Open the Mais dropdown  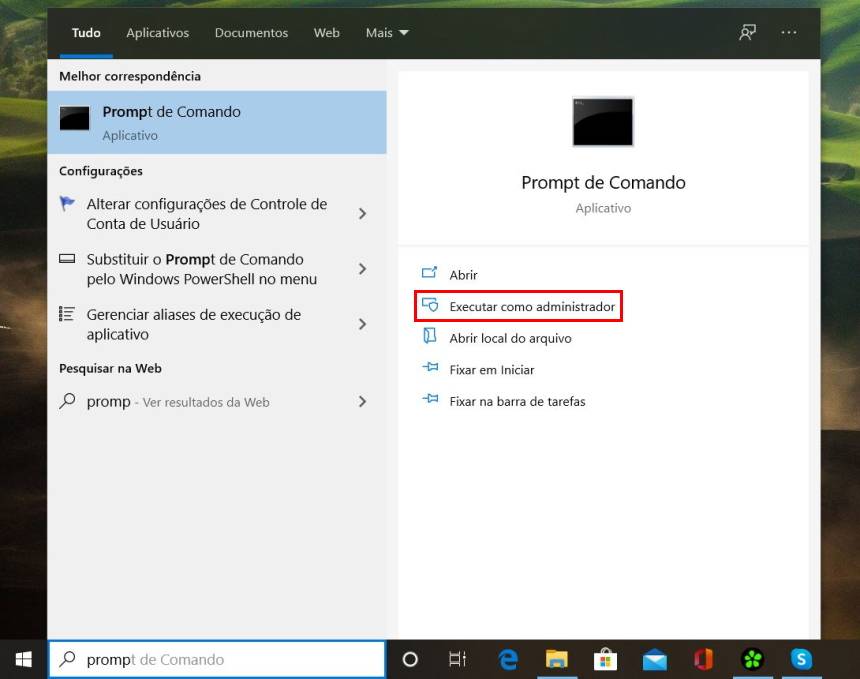(x=387, y=33)
